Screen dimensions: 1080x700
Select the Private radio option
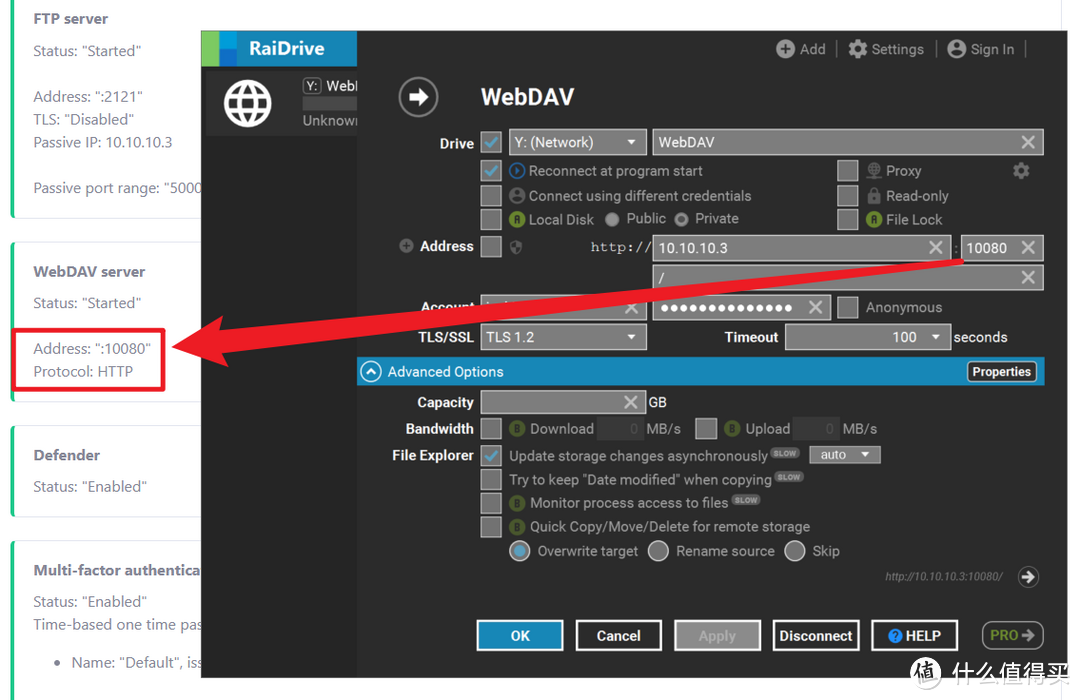[x=681, y=220]
